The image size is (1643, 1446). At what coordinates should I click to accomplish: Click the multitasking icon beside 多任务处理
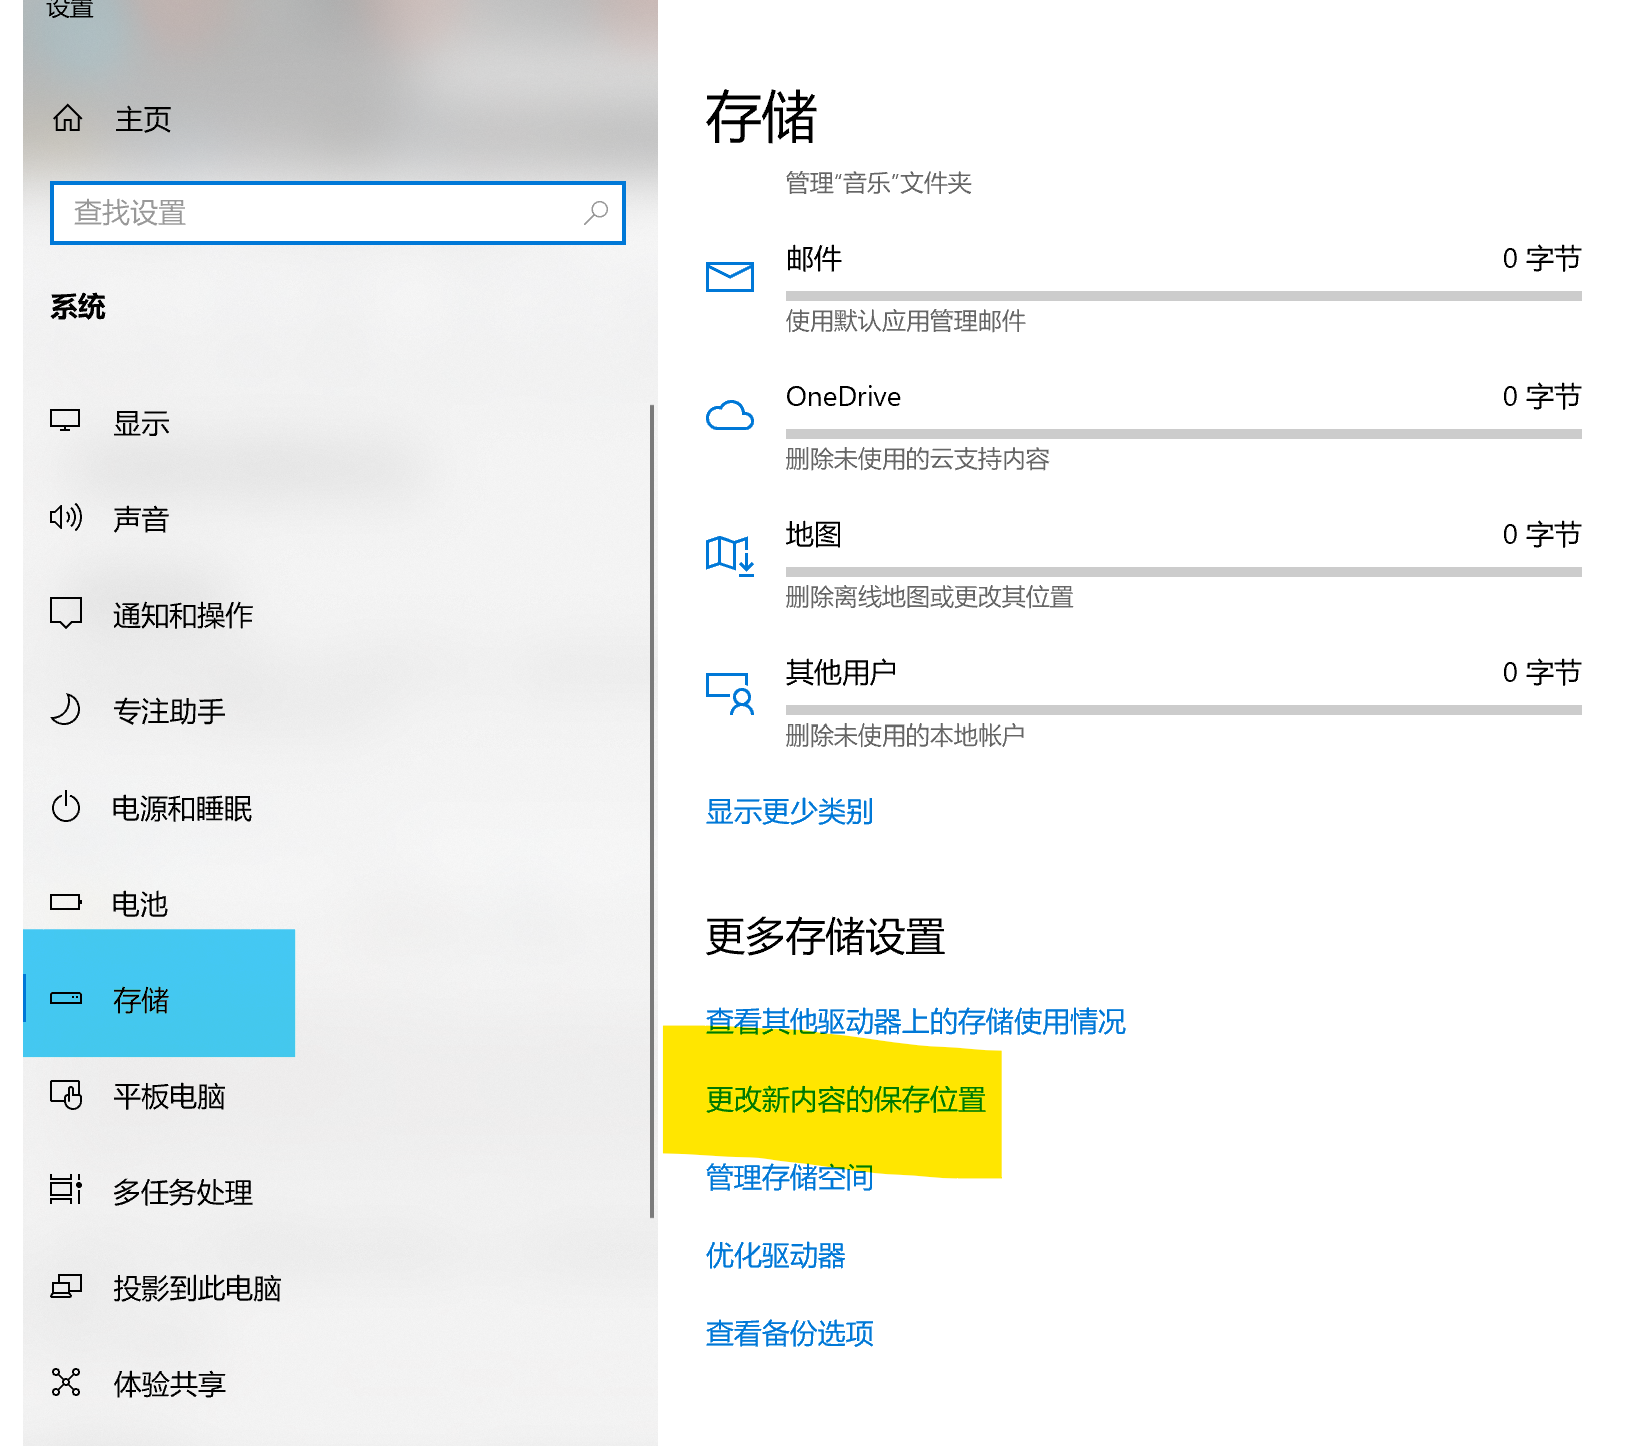[66, 1189]
